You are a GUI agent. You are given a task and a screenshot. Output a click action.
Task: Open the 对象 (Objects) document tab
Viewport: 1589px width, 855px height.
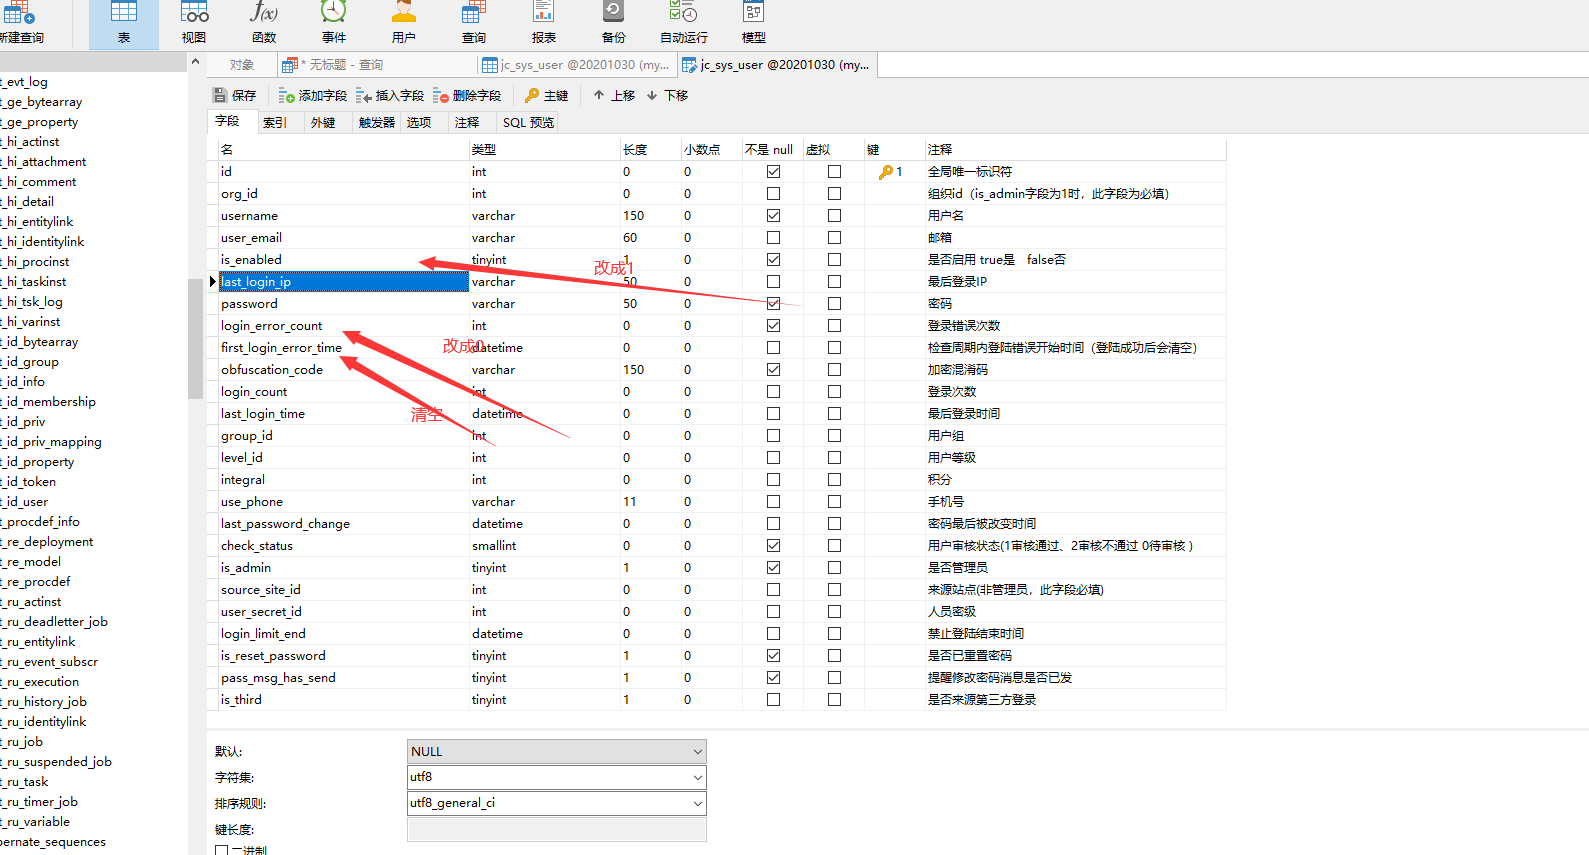(242, 65)
